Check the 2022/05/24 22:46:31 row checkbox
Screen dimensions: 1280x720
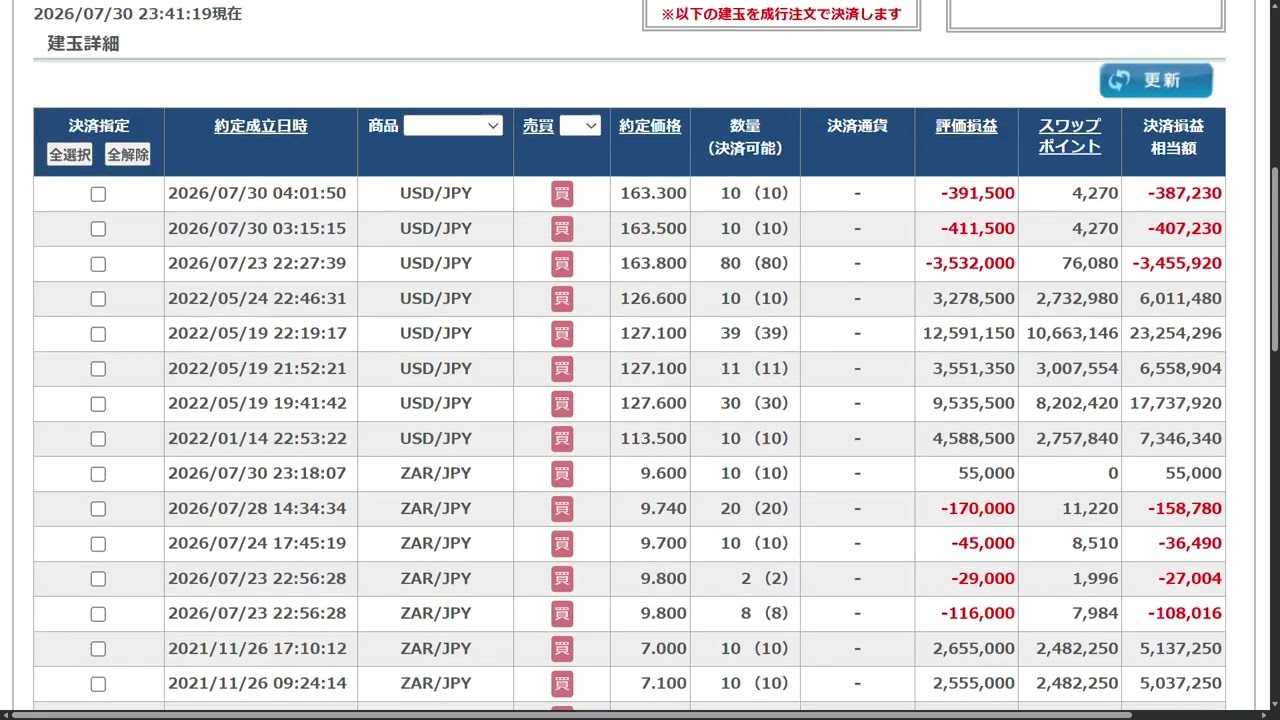(98, 299)
